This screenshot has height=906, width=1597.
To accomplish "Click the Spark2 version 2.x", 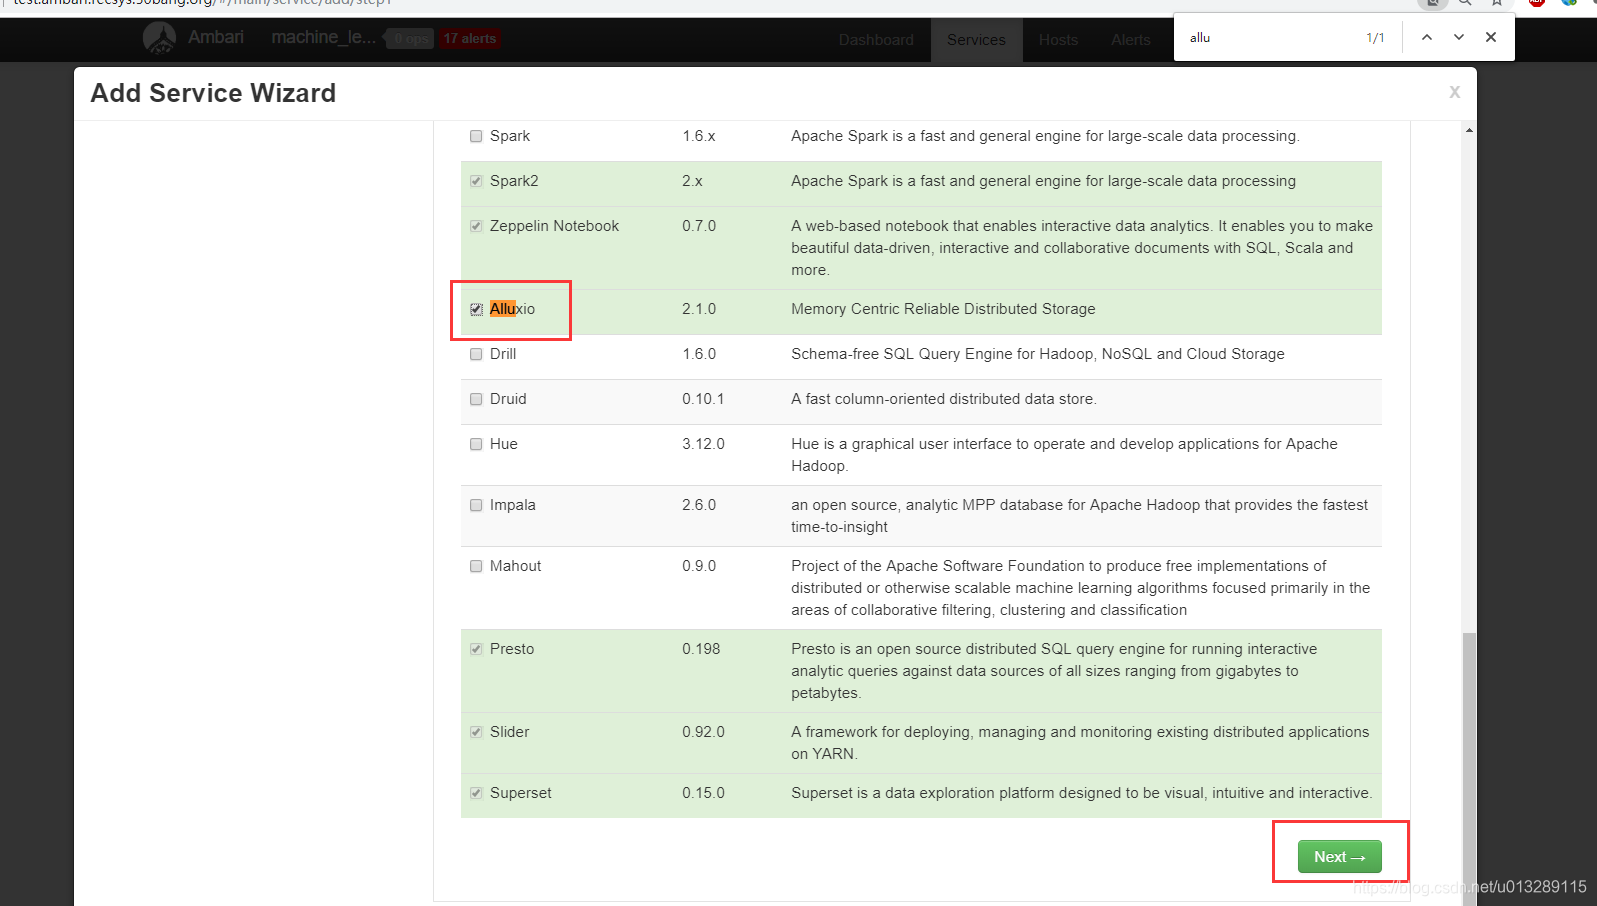I will pos(692,181).
